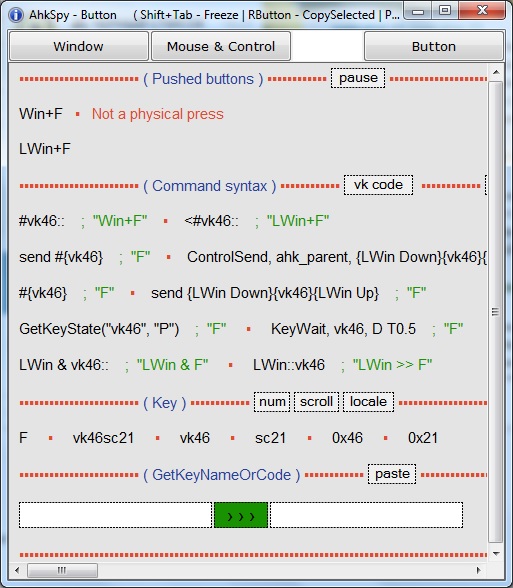Viewport: 513px width, 588px height.
Task: Click the "LWin::vk46" remap text
Action: point(289,365)
